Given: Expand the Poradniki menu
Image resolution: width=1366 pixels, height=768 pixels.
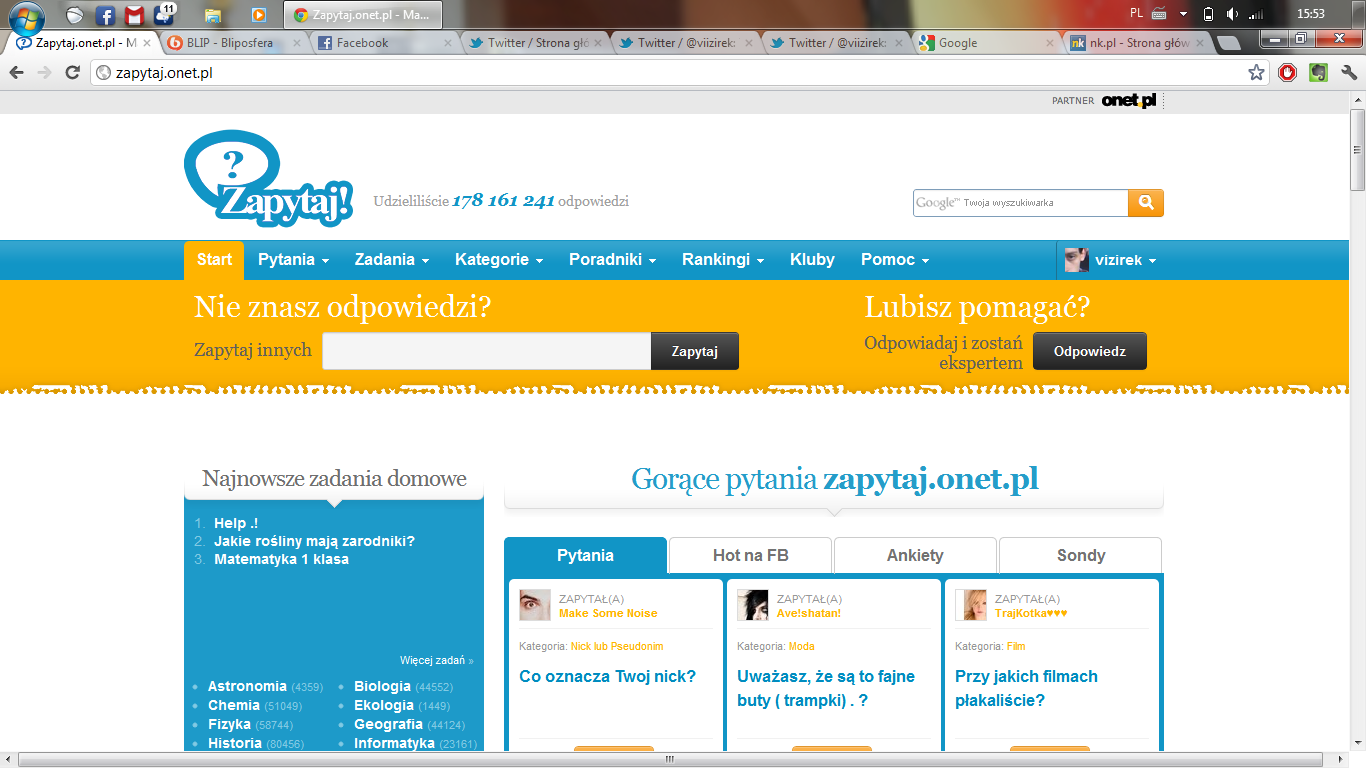Looking at the screenshot, I should point(613,260).
